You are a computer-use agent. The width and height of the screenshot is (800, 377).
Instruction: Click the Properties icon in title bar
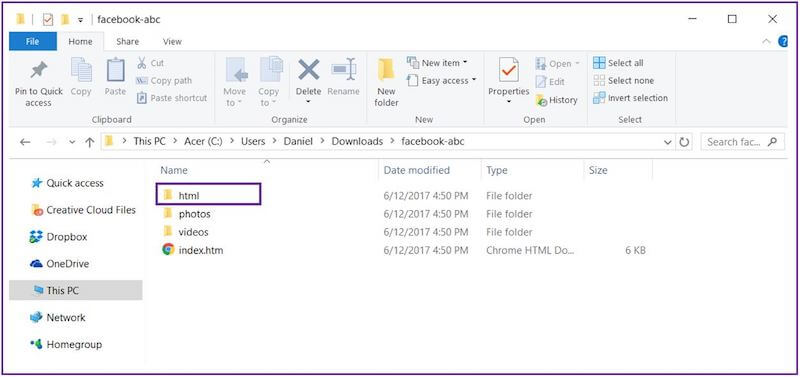(x=47, y=19)
